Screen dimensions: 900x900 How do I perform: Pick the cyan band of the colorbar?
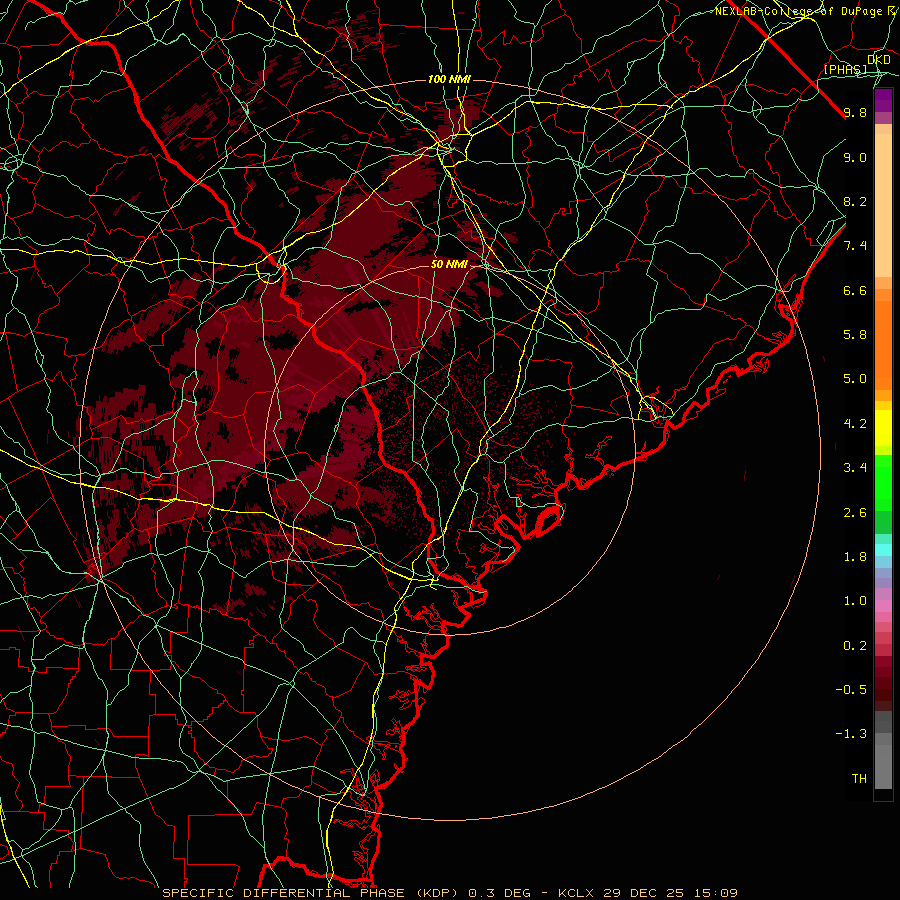883,550
